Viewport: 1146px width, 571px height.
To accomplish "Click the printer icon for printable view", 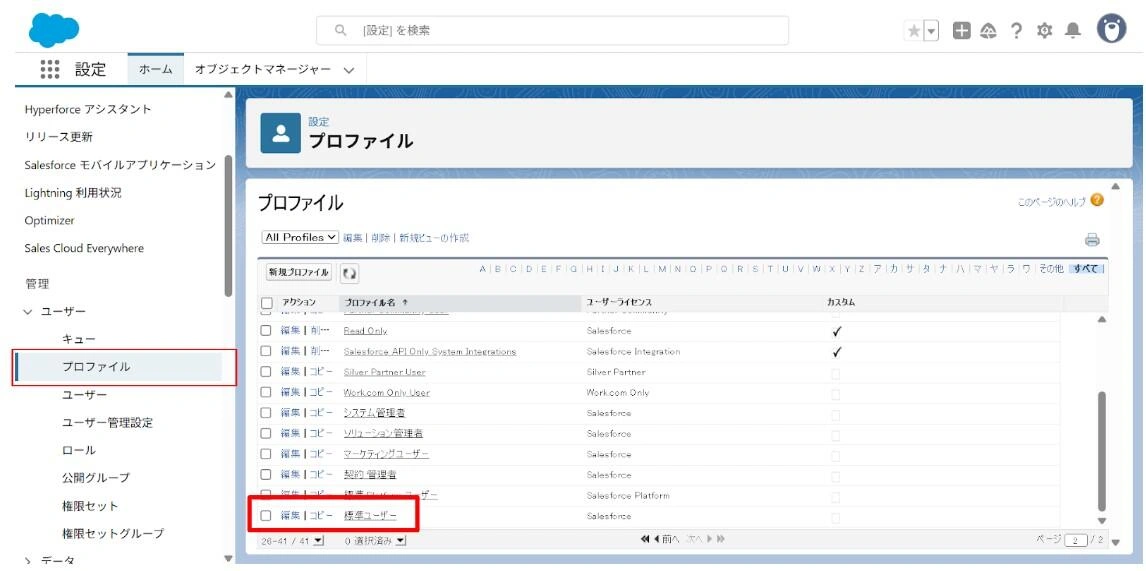I will point(1092,240).
